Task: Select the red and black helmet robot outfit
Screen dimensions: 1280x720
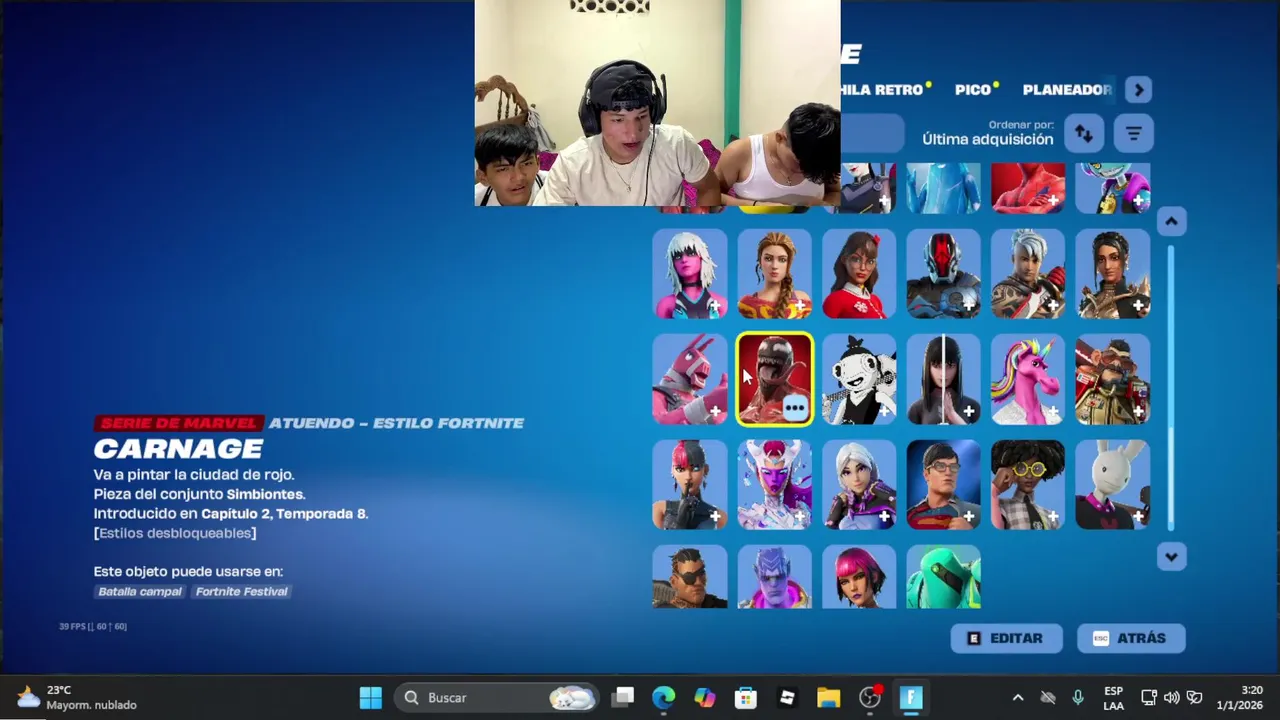Action: (x=944, y=274)
